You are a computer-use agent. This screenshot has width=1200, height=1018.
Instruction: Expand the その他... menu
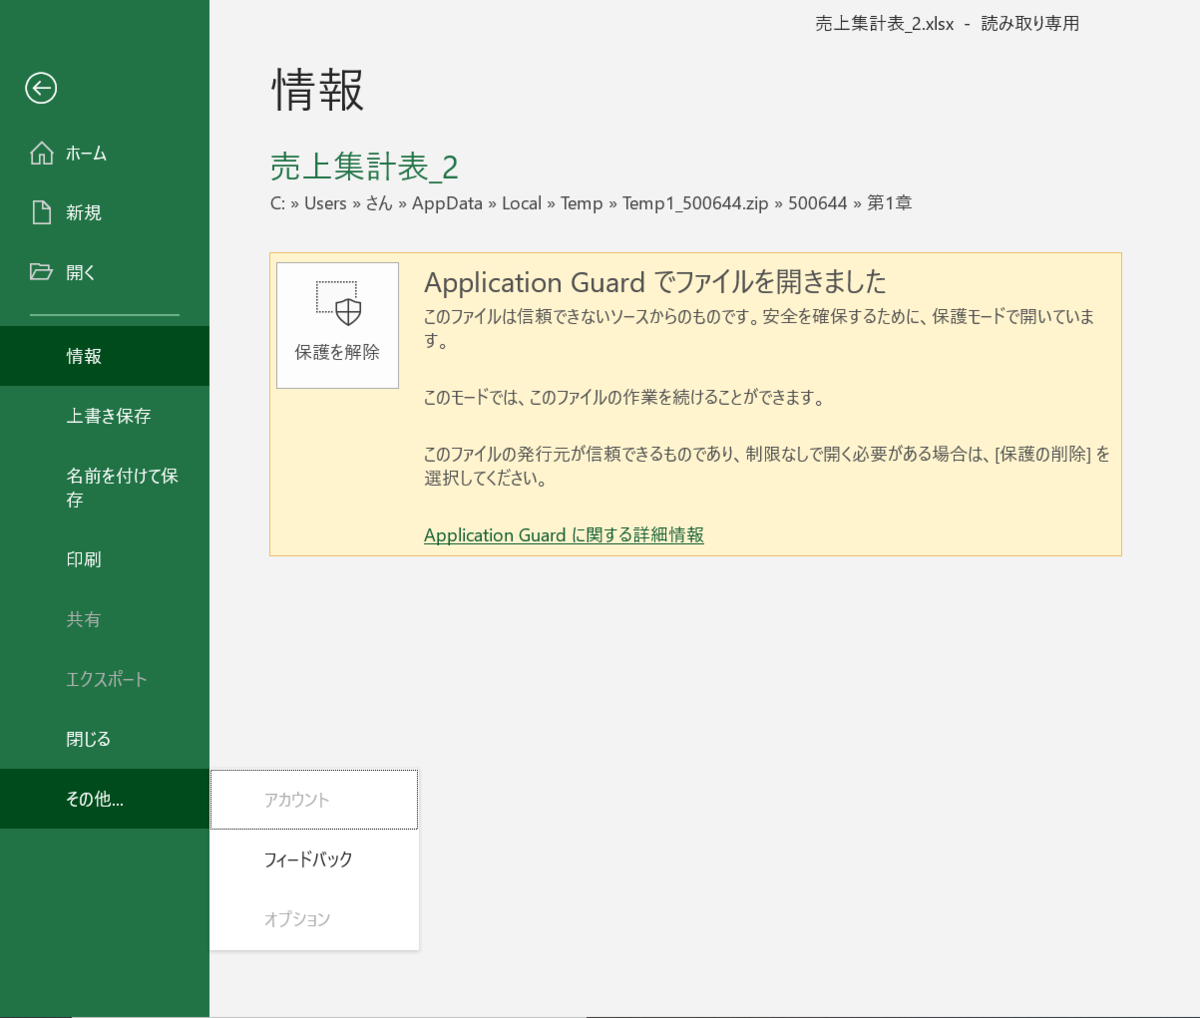tap(104, 799)
